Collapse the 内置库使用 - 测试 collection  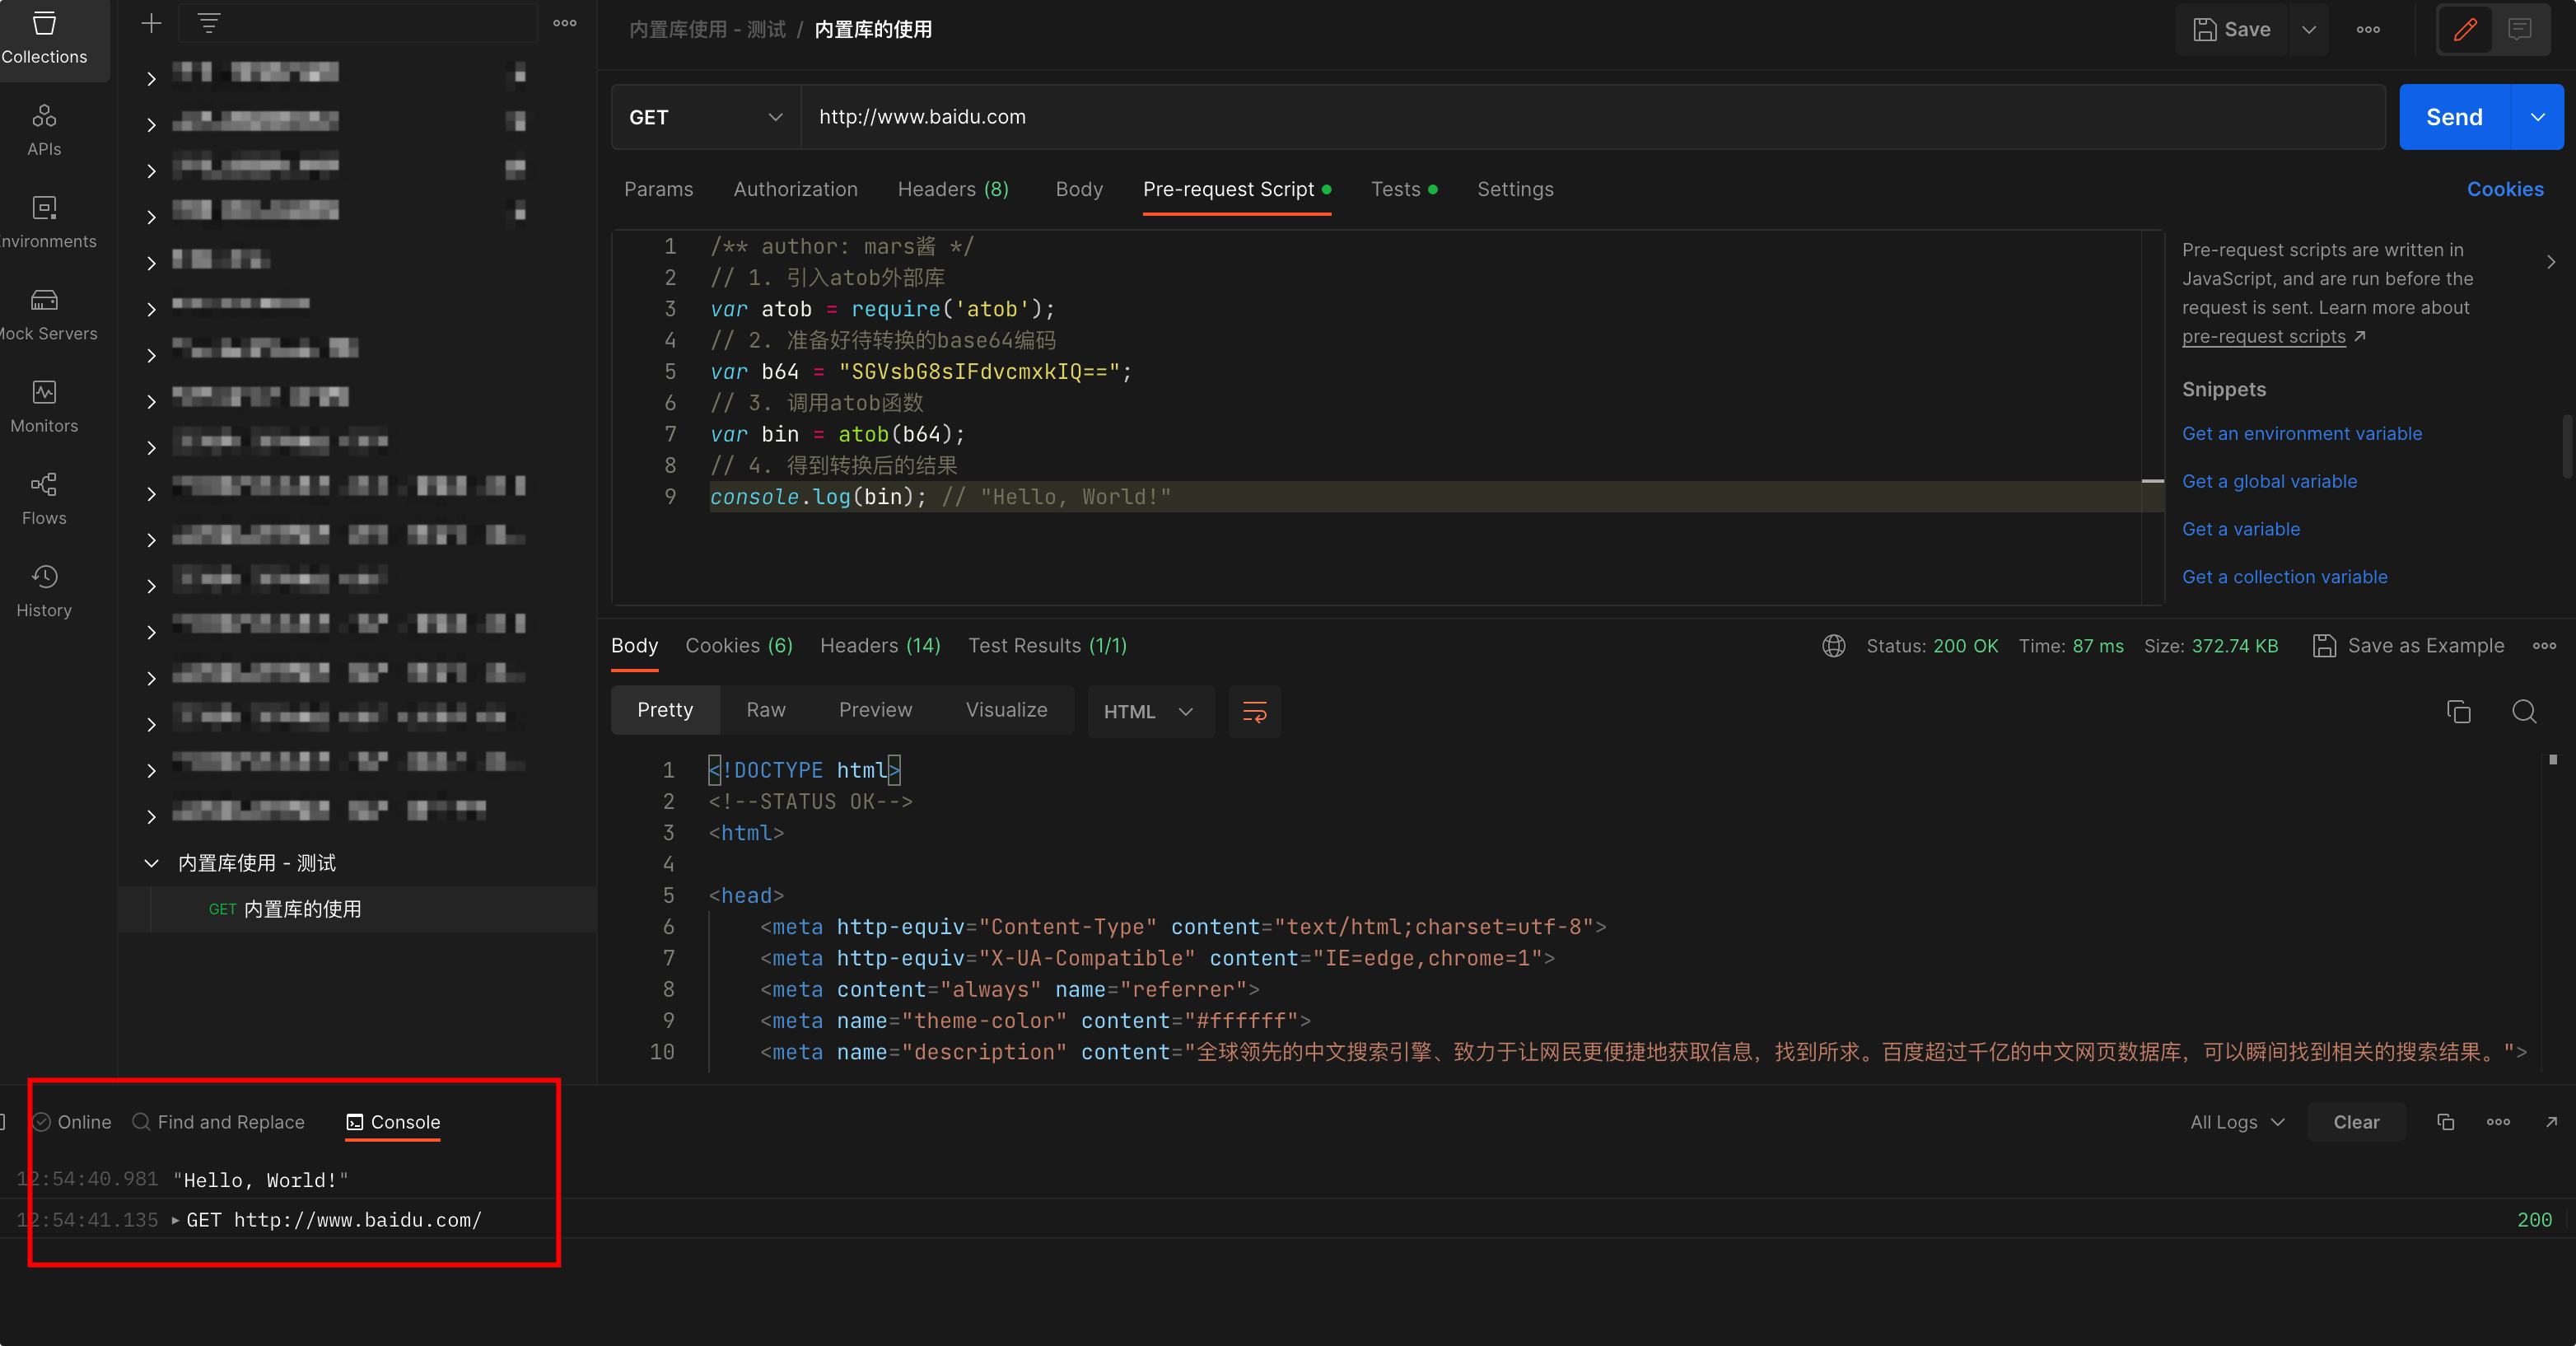point(151,863)
